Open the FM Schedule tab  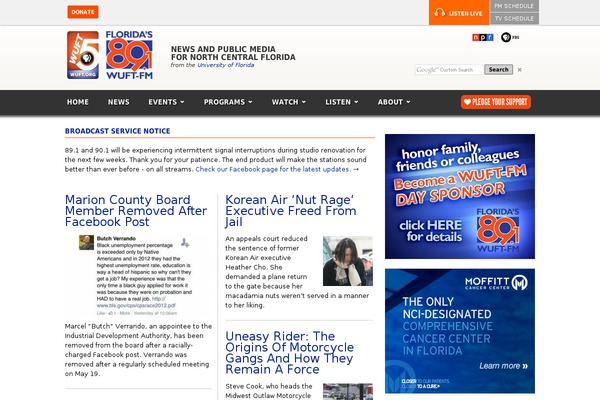(514, 6)
